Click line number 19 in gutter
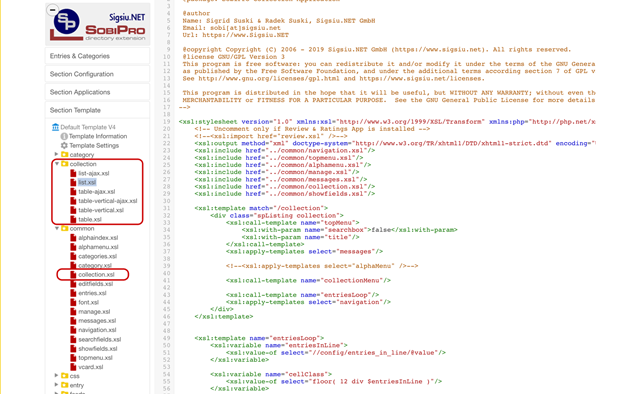This screenshot has width=636, height=394. [166, 122]
